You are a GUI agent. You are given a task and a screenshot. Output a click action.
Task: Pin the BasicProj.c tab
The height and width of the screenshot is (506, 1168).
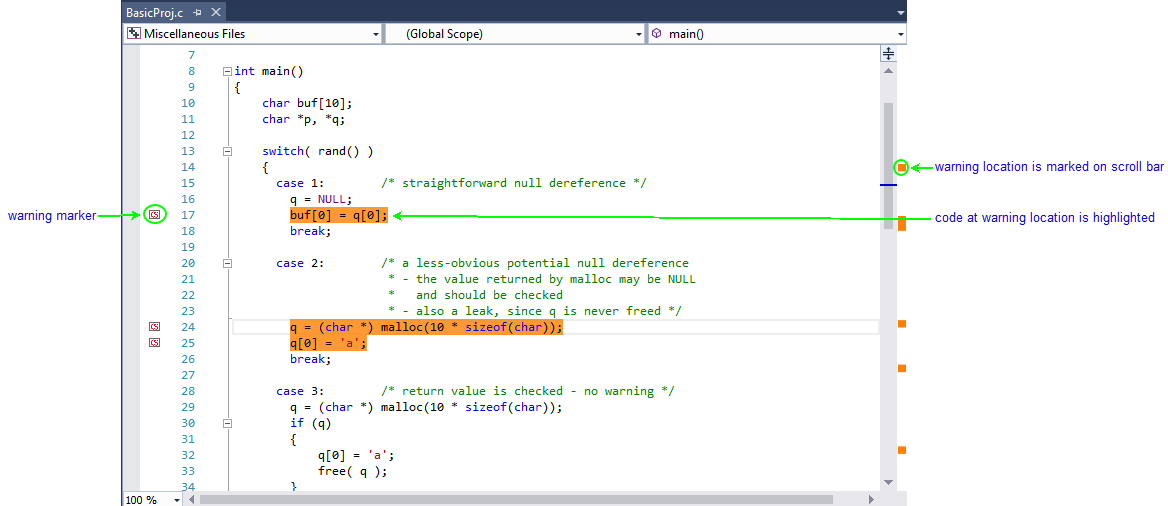pos(197,13)
